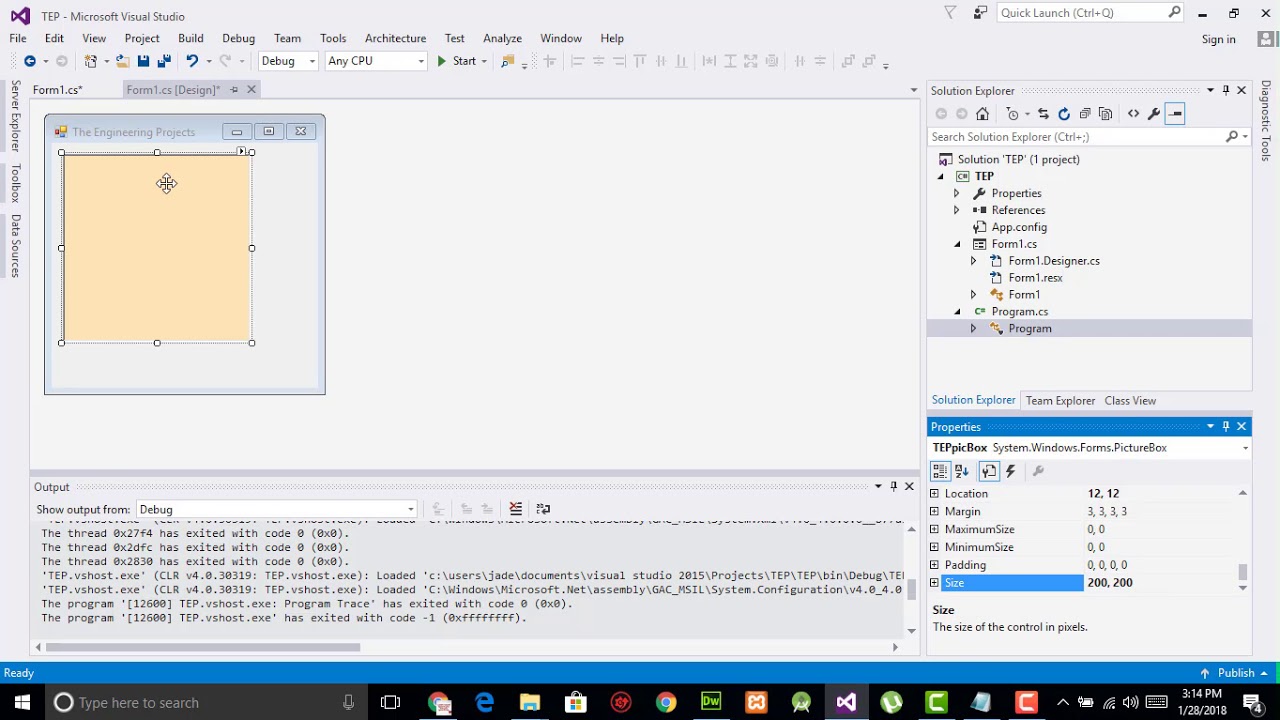Click the Clear All icon in Output panel
Image resolution: width=1280 pixels, height=720 pixels.
tap(515, 509)
